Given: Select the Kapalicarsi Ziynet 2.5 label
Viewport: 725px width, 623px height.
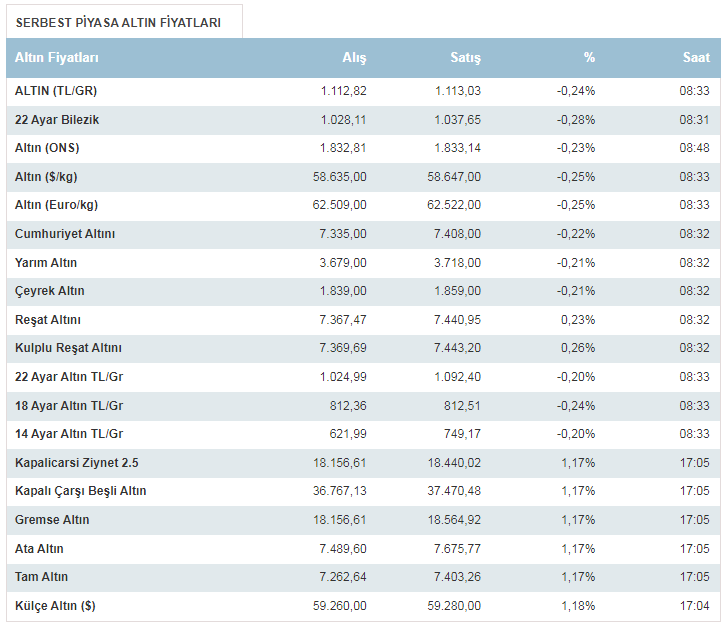Looking at the screenshot, I should click(77, 463).
